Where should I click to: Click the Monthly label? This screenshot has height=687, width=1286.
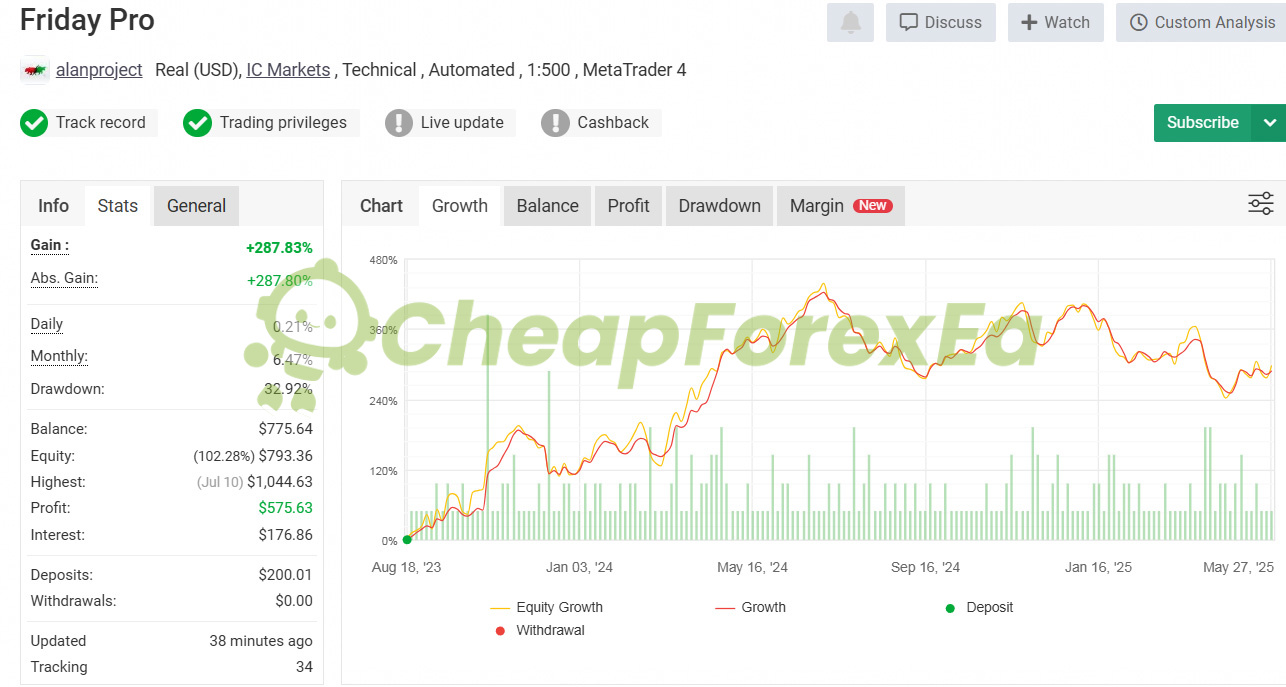(x=59, y=357)
